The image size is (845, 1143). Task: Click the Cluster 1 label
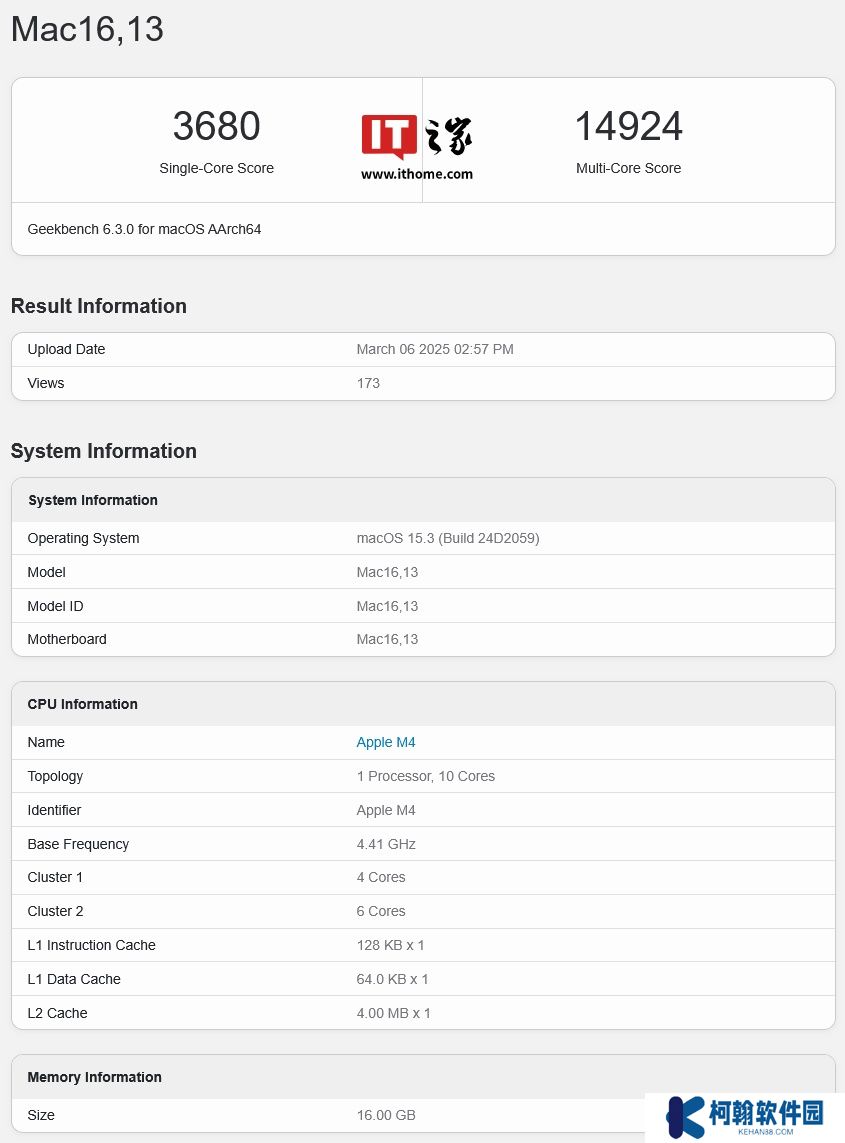[x=55, y=878]
